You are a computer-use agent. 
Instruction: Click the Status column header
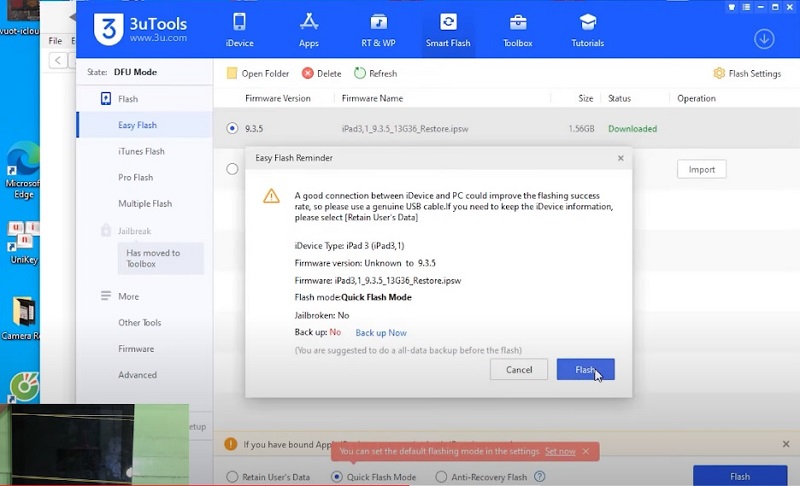pyautogui.click(x=619, y=98)
